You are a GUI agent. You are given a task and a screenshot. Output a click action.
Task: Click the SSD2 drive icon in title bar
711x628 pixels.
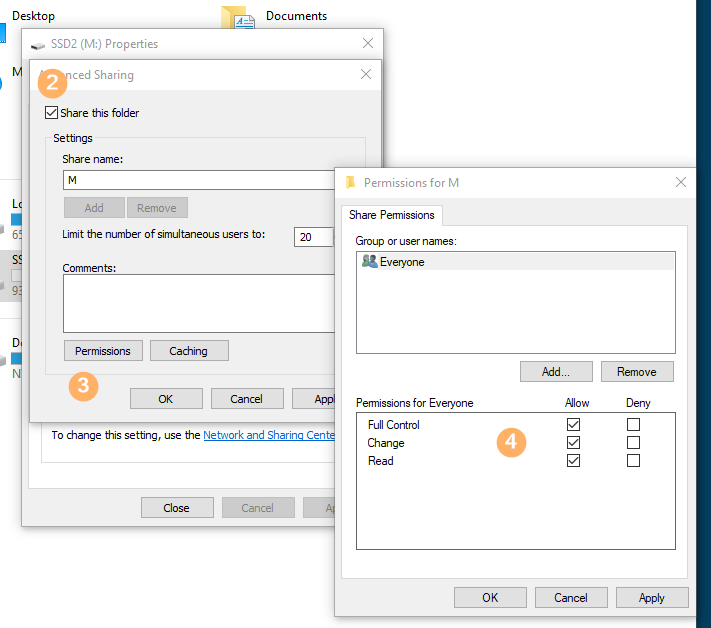38,45
